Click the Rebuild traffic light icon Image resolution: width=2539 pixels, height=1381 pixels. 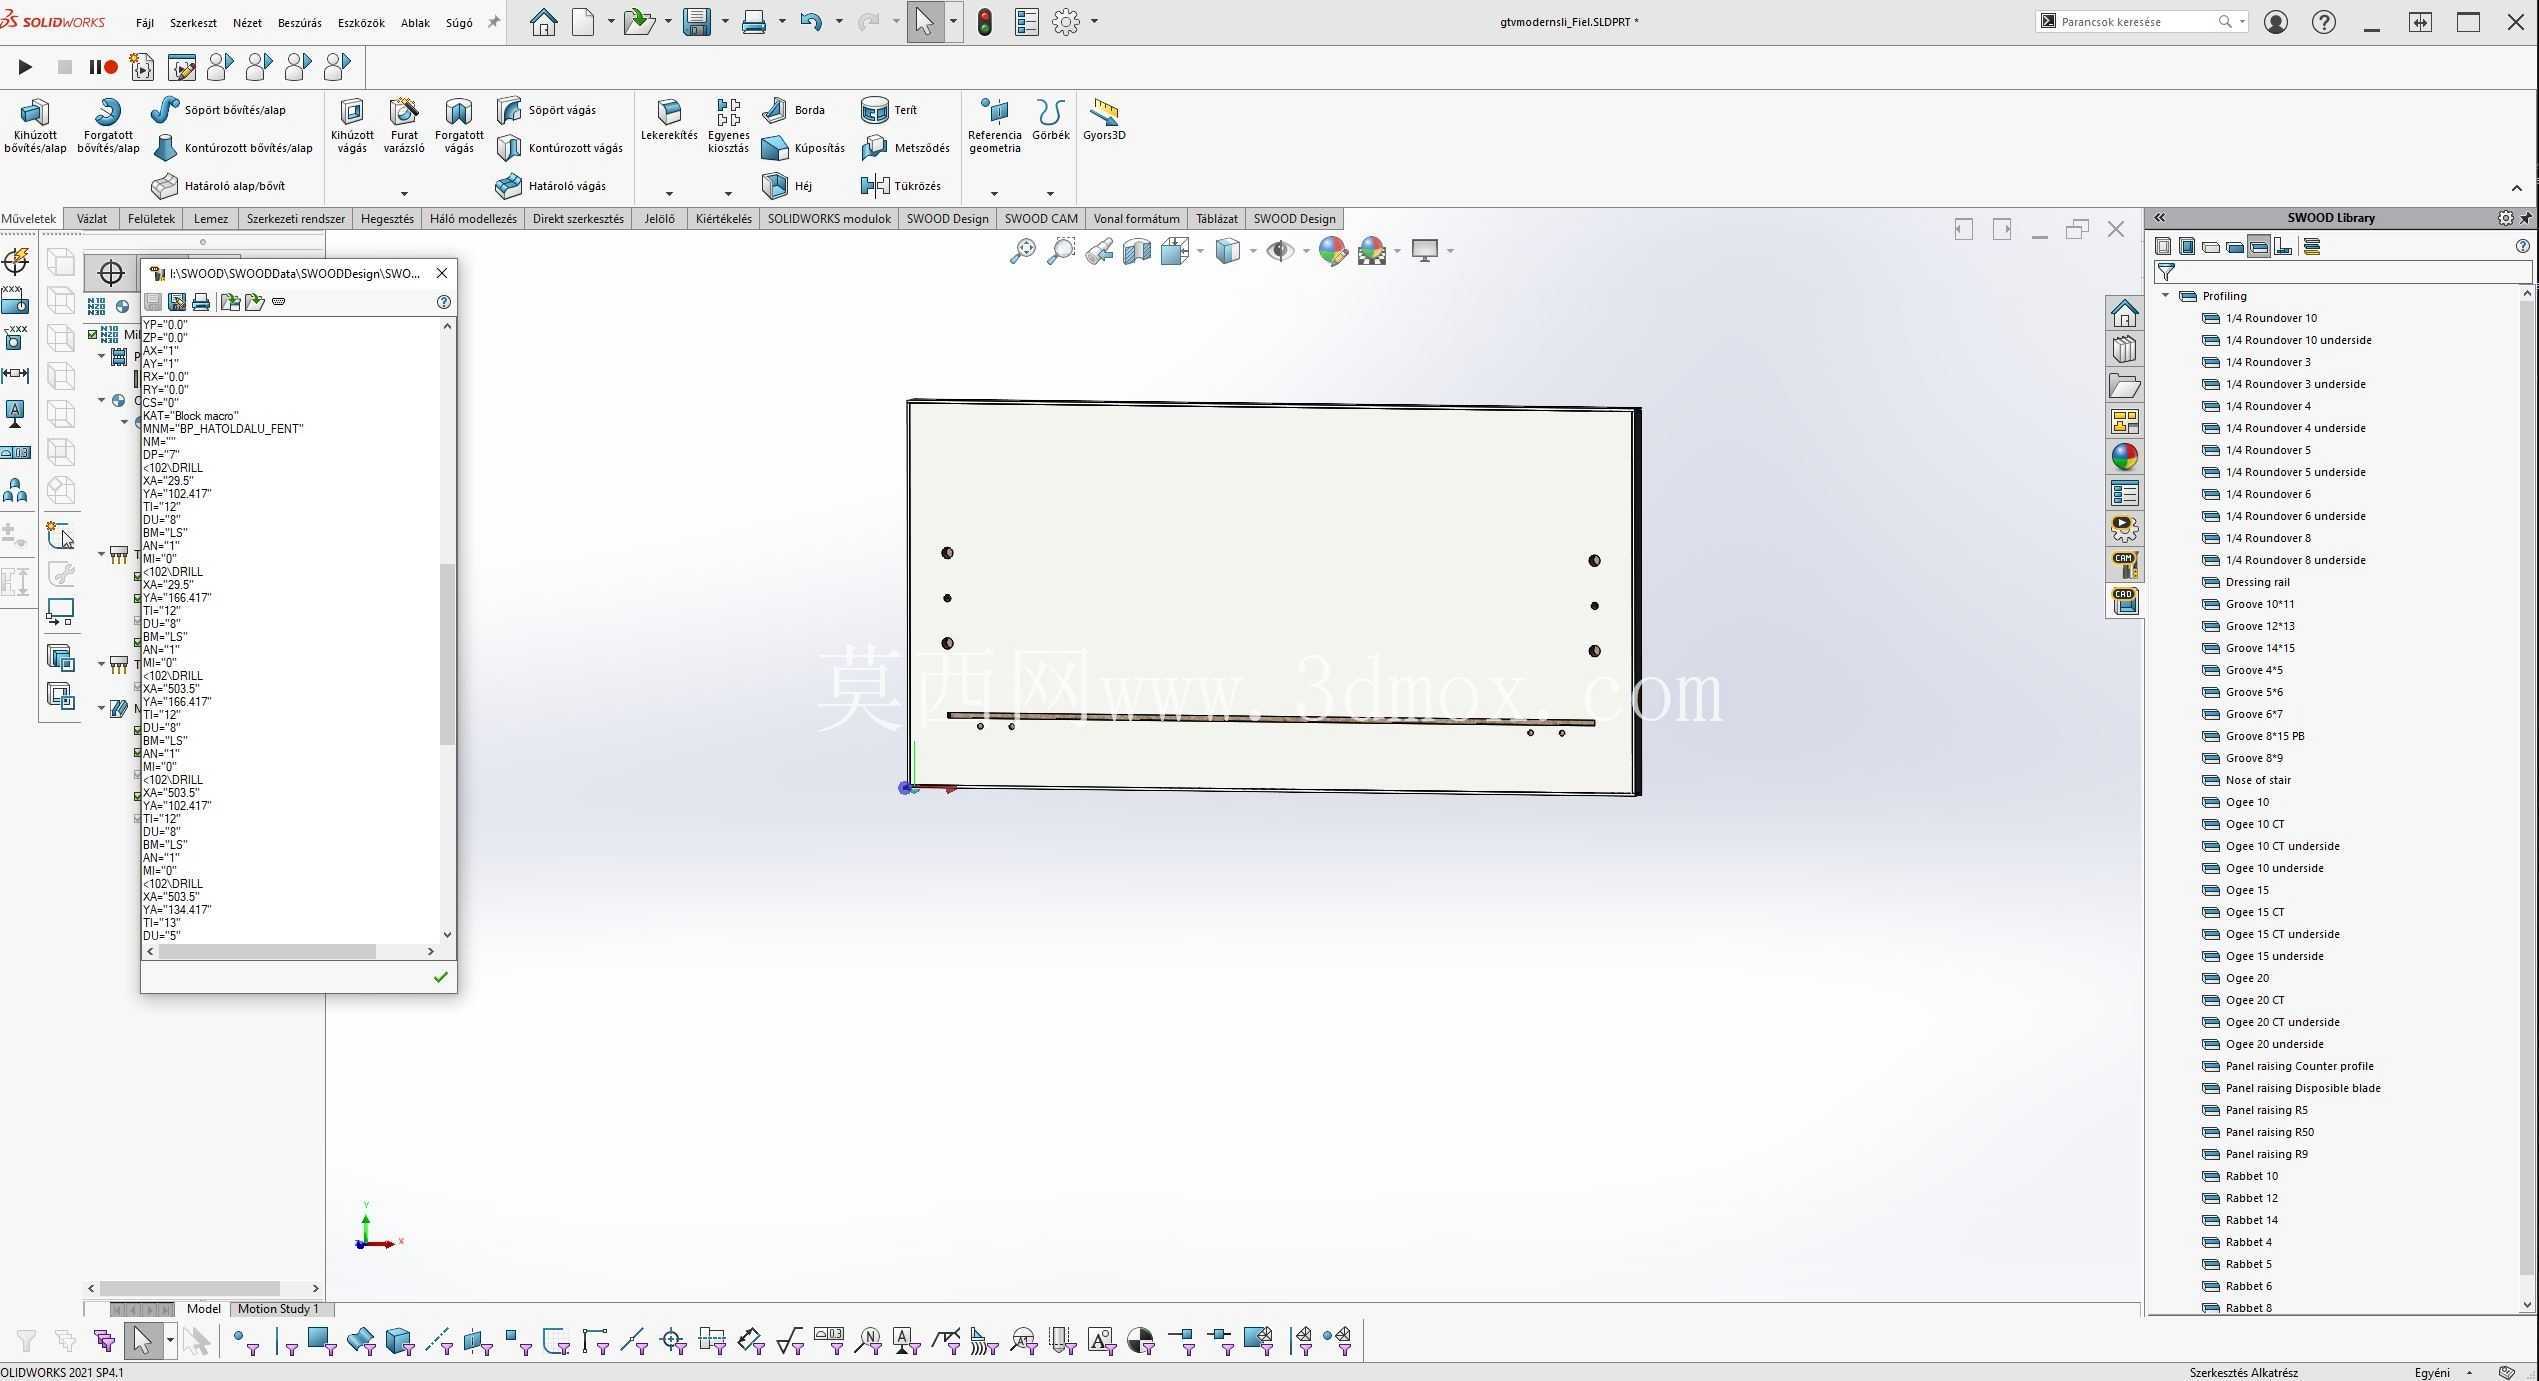point(985,22)
